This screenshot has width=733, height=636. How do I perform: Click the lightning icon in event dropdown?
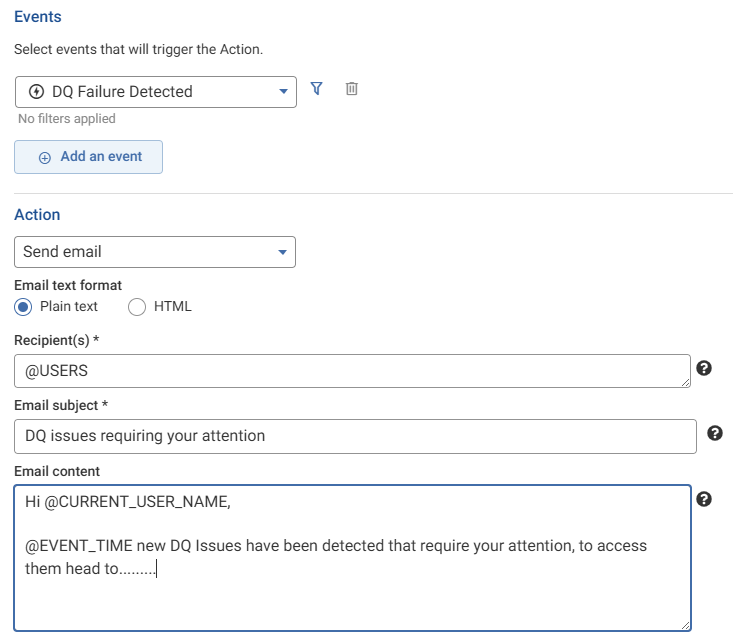[x=37, y=92]
